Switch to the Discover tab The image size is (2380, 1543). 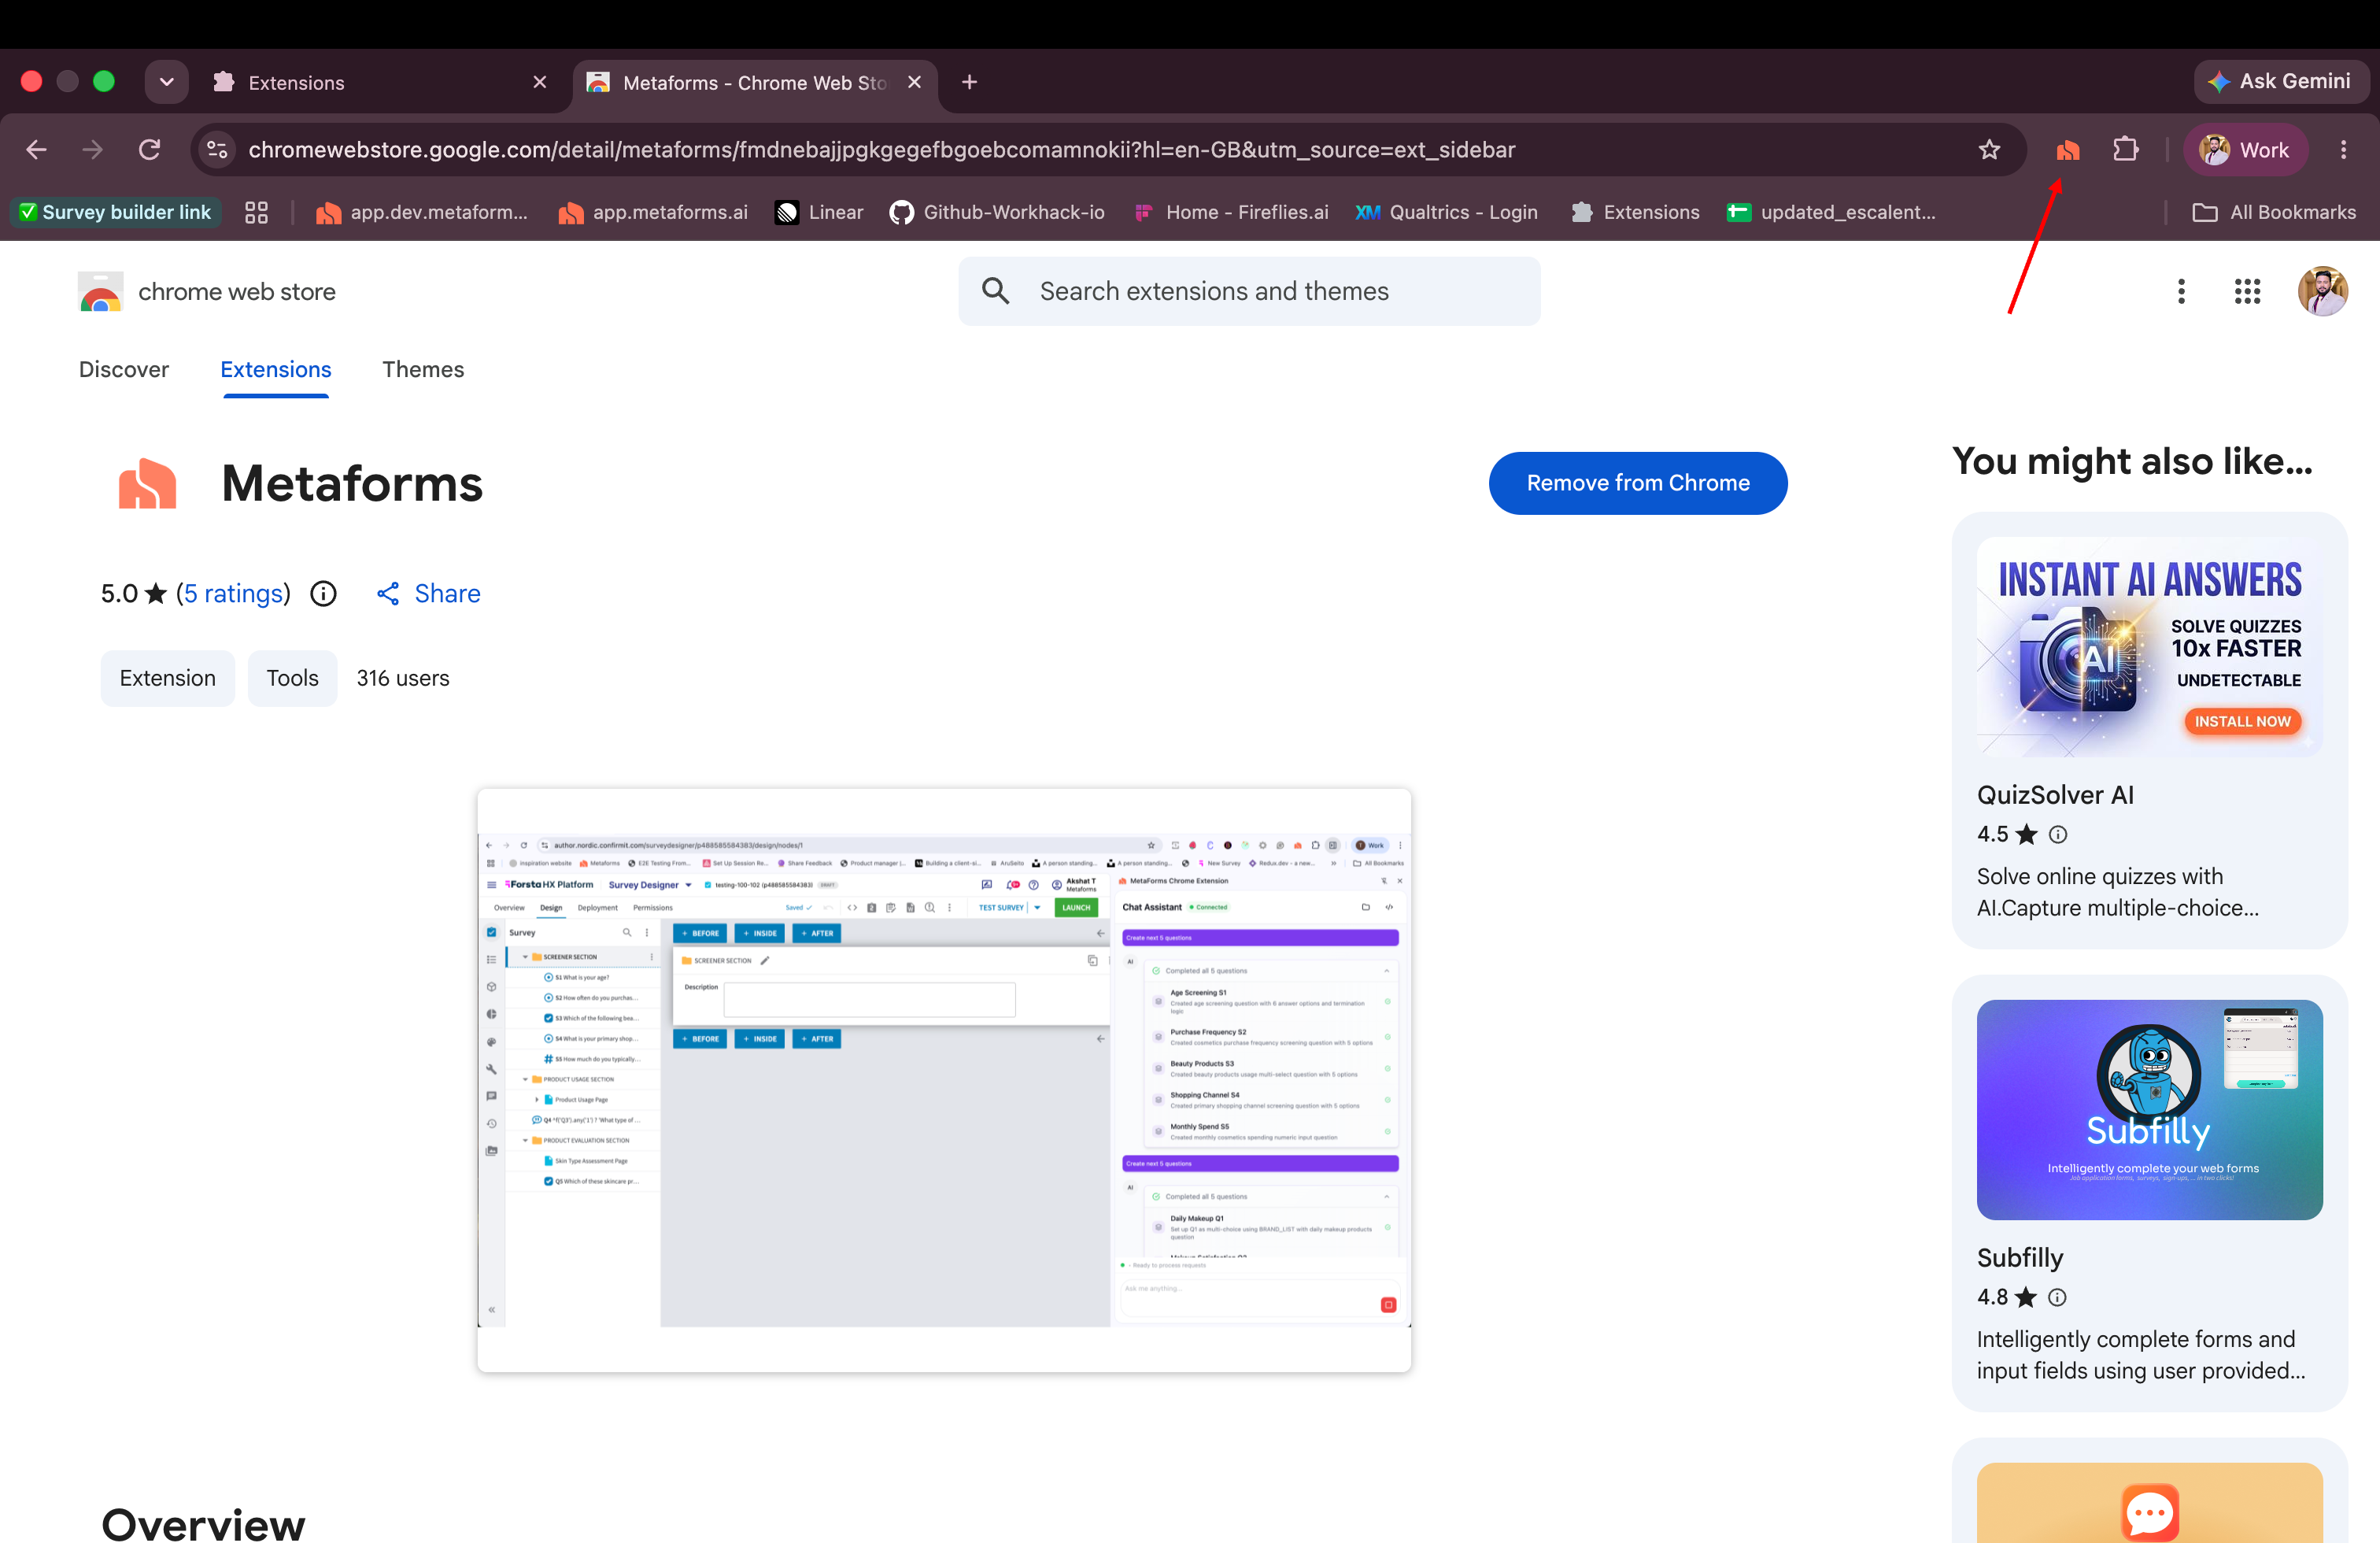pyautogui.click(x=124, y=369)
